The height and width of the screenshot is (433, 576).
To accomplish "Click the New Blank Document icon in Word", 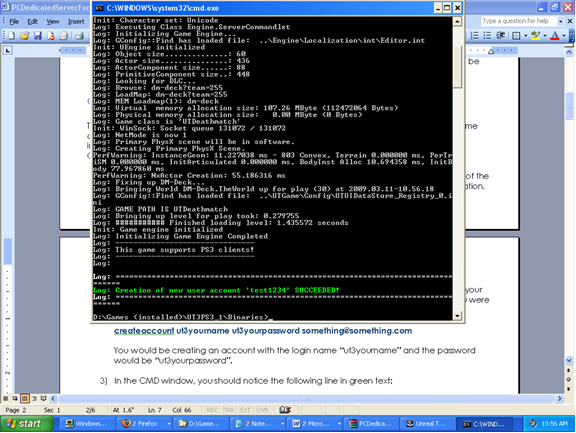I will pyautogui.click(x=11, y=36).
